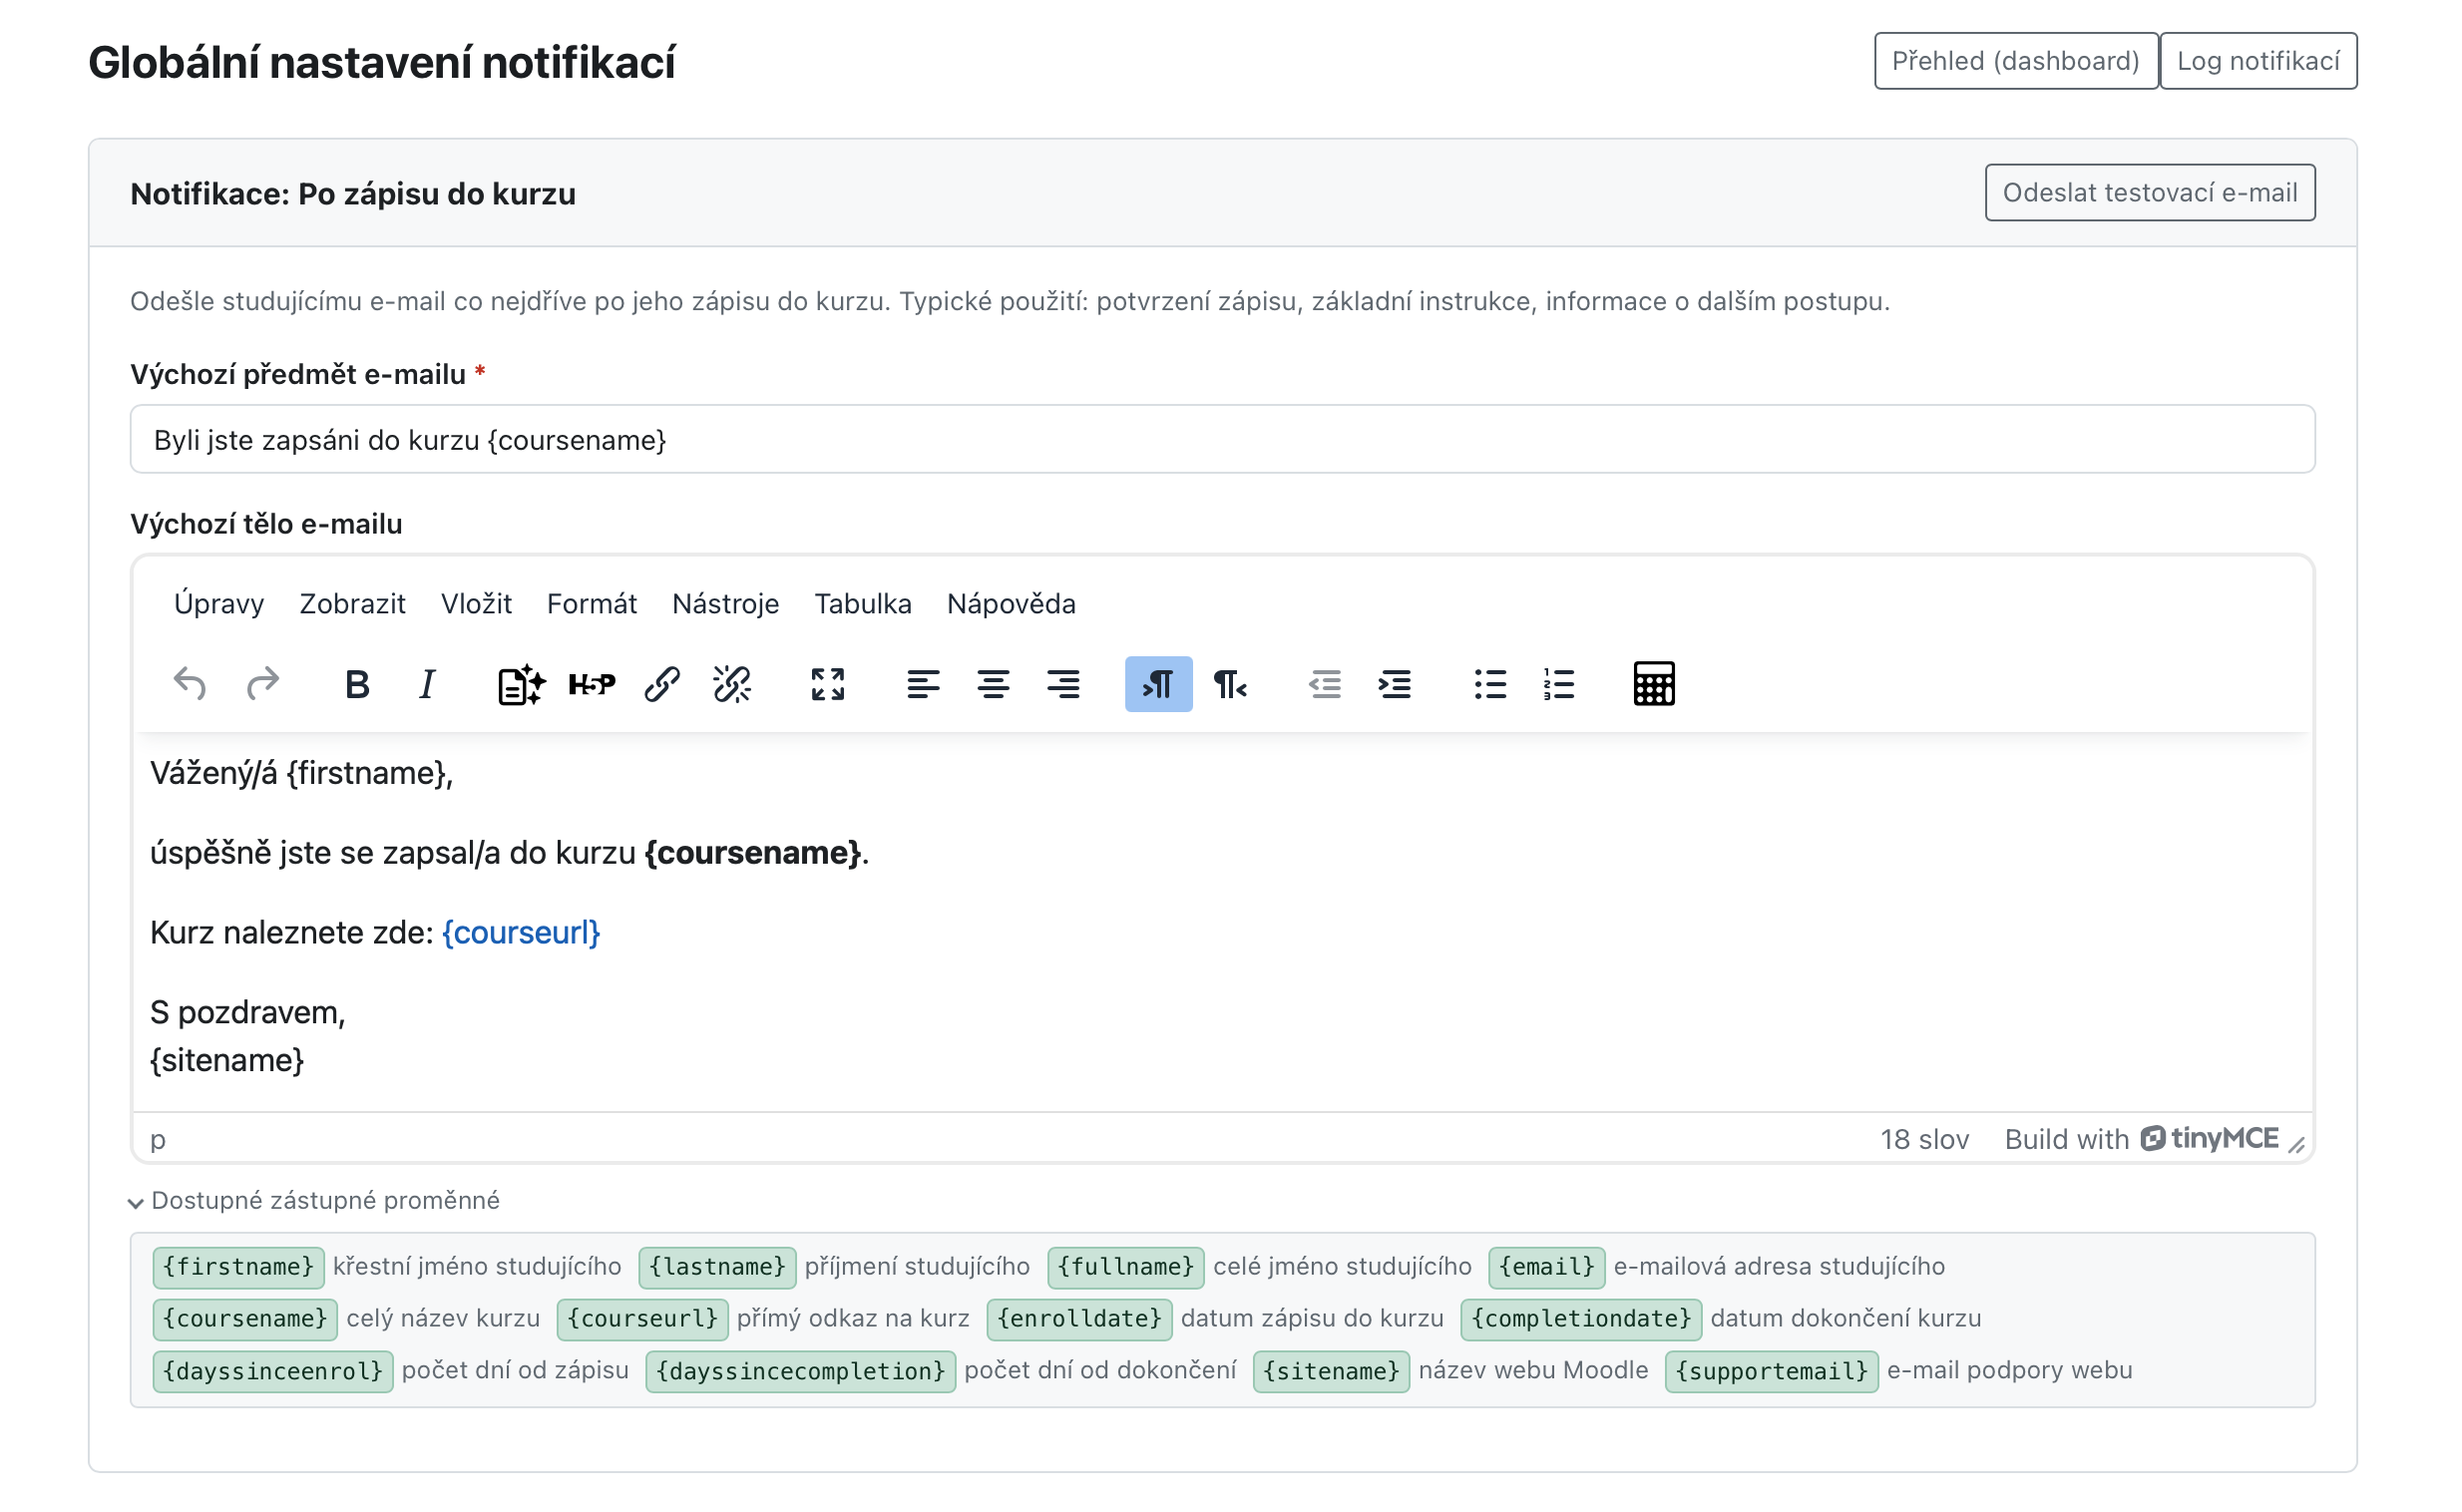Open the Log notifikací page
The image size is (2462, 1512).
click(x=2258, y=61)
